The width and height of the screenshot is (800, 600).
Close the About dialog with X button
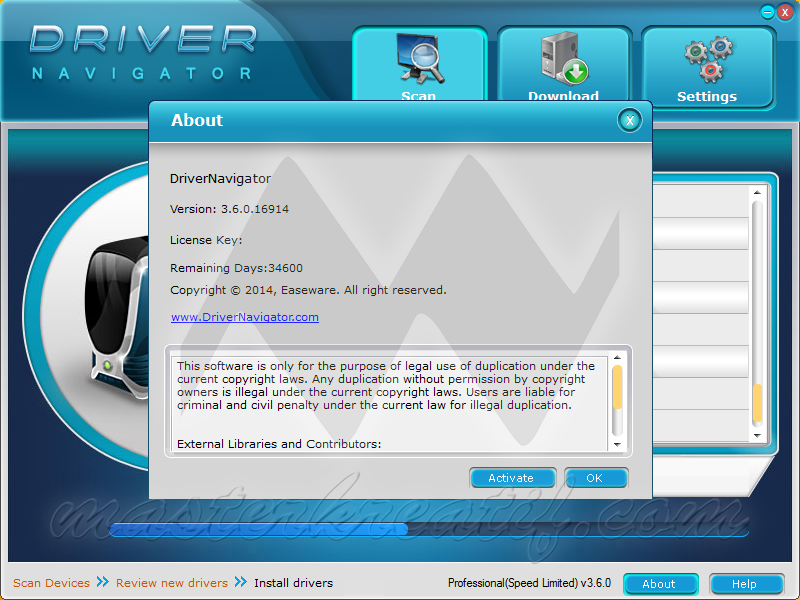pyautogui.click(x=630, y=120)
